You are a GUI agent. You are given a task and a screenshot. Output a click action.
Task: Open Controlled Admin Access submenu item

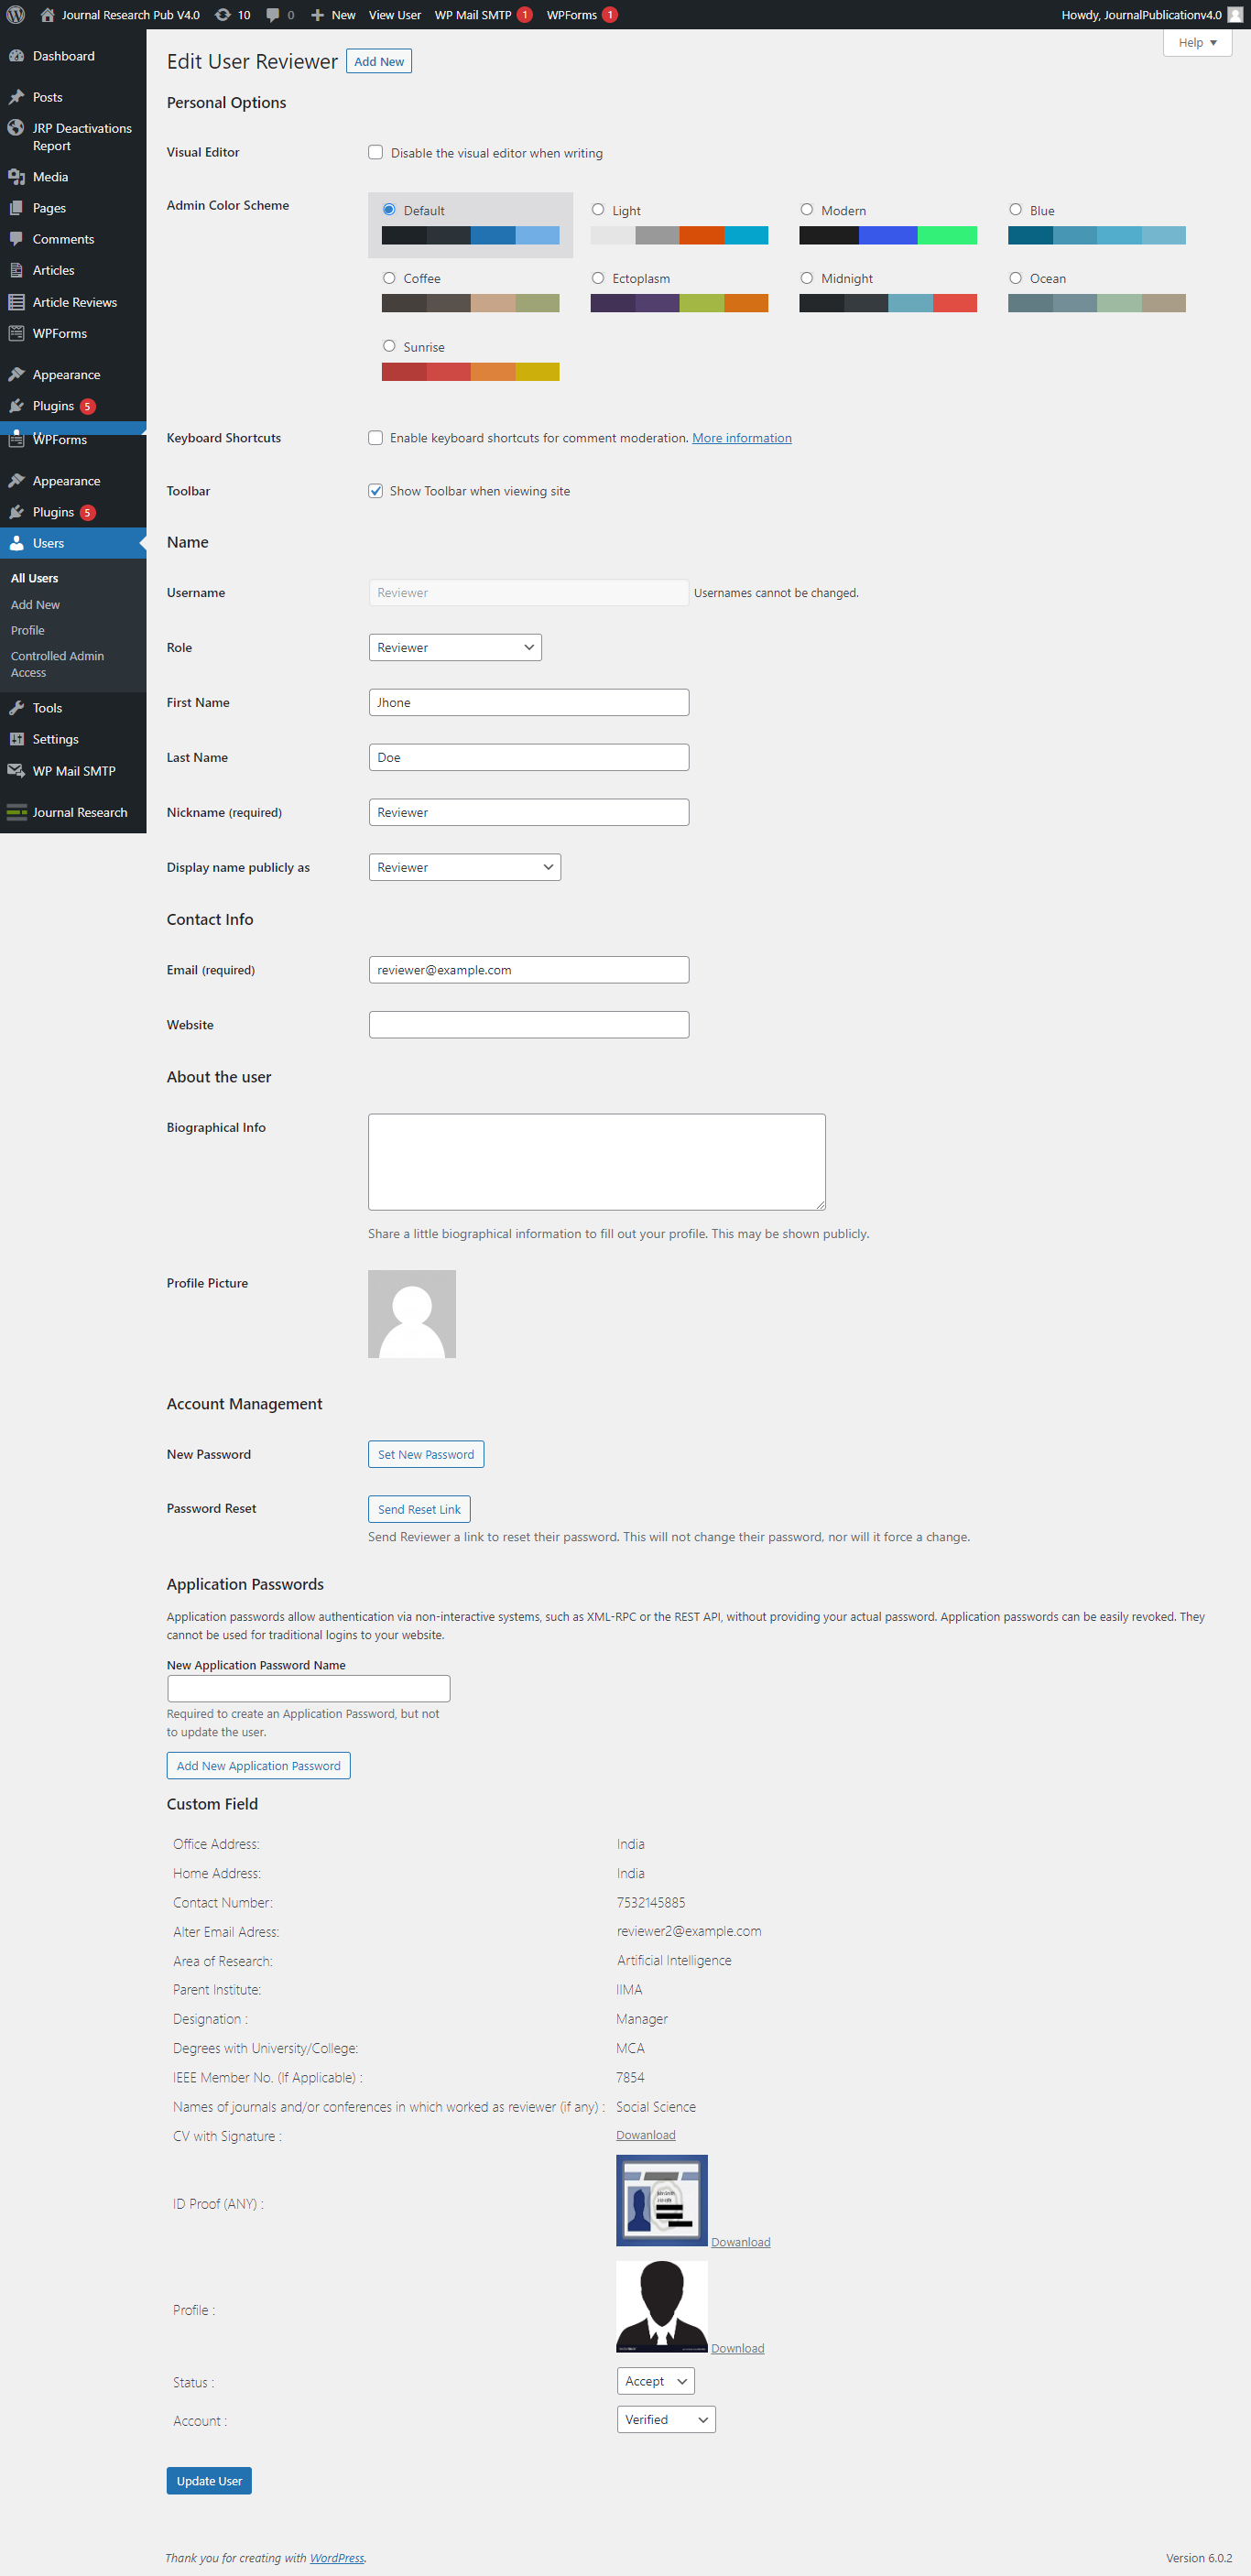tap(57, 664)
